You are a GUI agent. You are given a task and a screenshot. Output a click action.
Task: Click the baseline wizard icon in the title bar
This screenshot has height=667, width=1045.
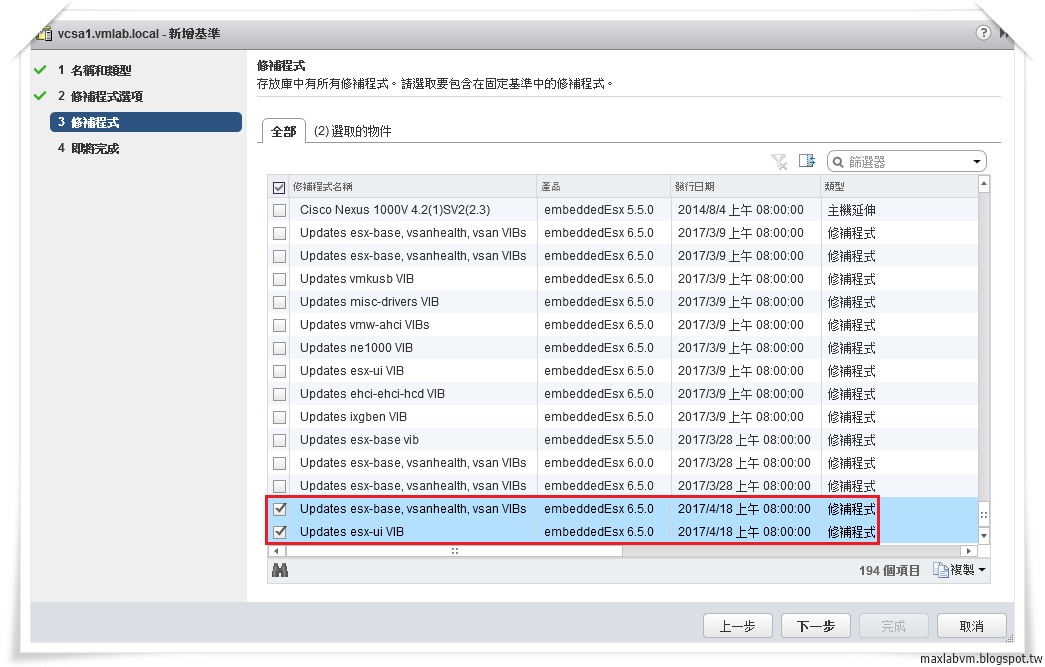click(43, 31)
